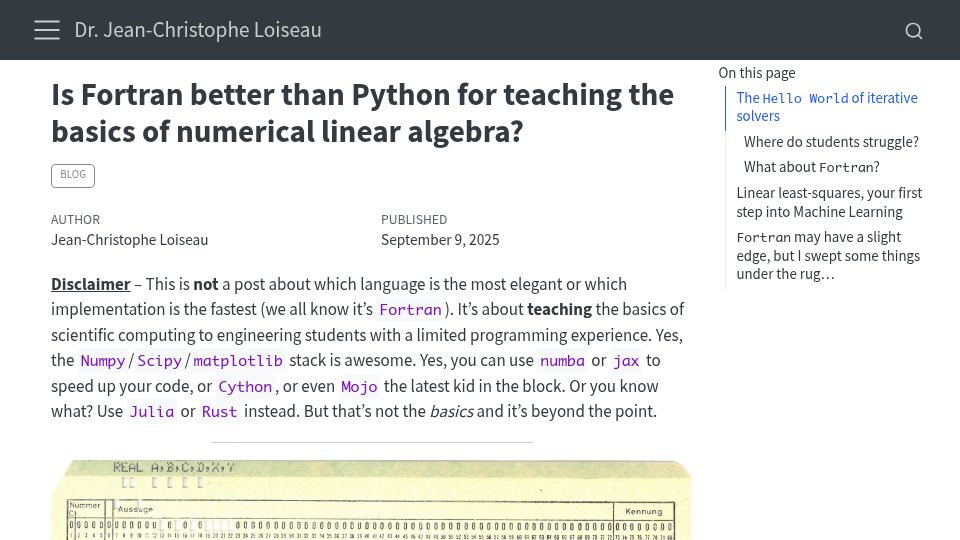Jump to 'Linear least-squares' section

coord(829,202)
